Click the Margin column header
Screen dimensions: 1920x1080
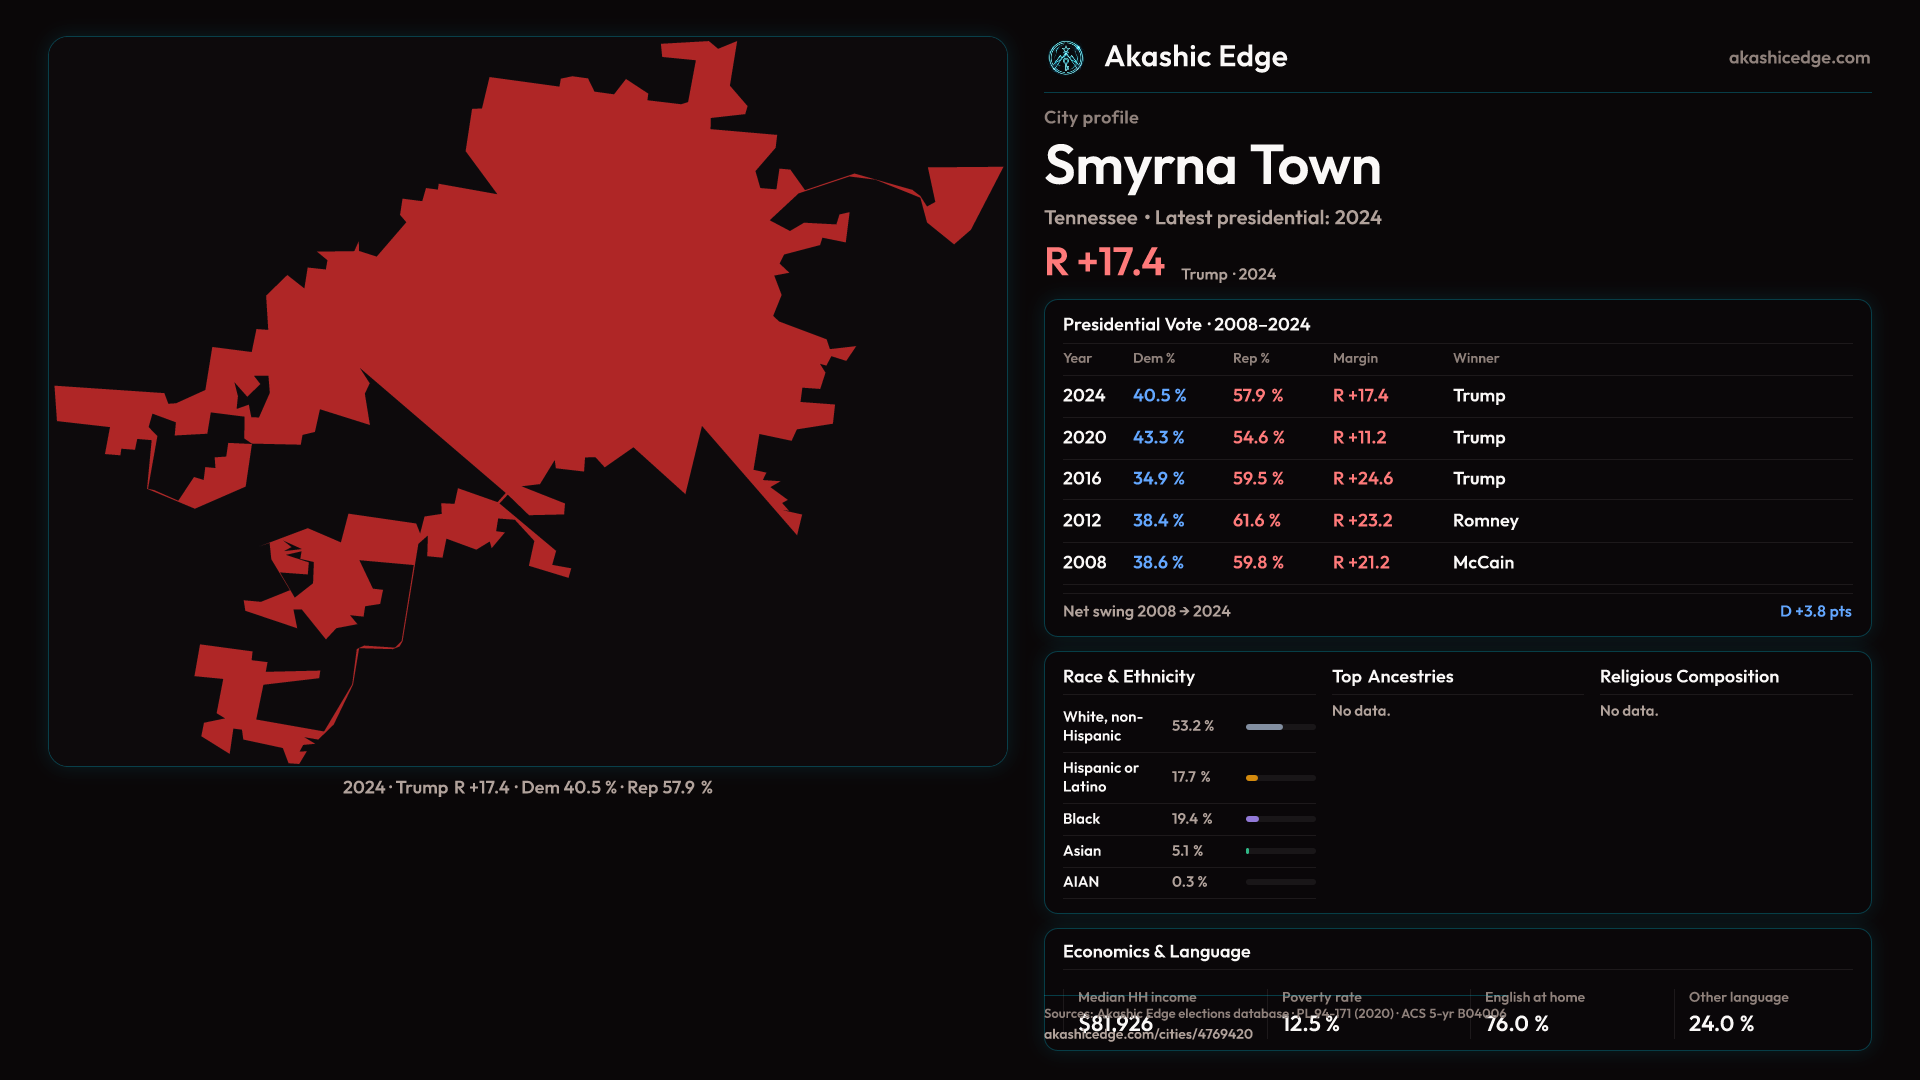click(x=1354, y=358)
